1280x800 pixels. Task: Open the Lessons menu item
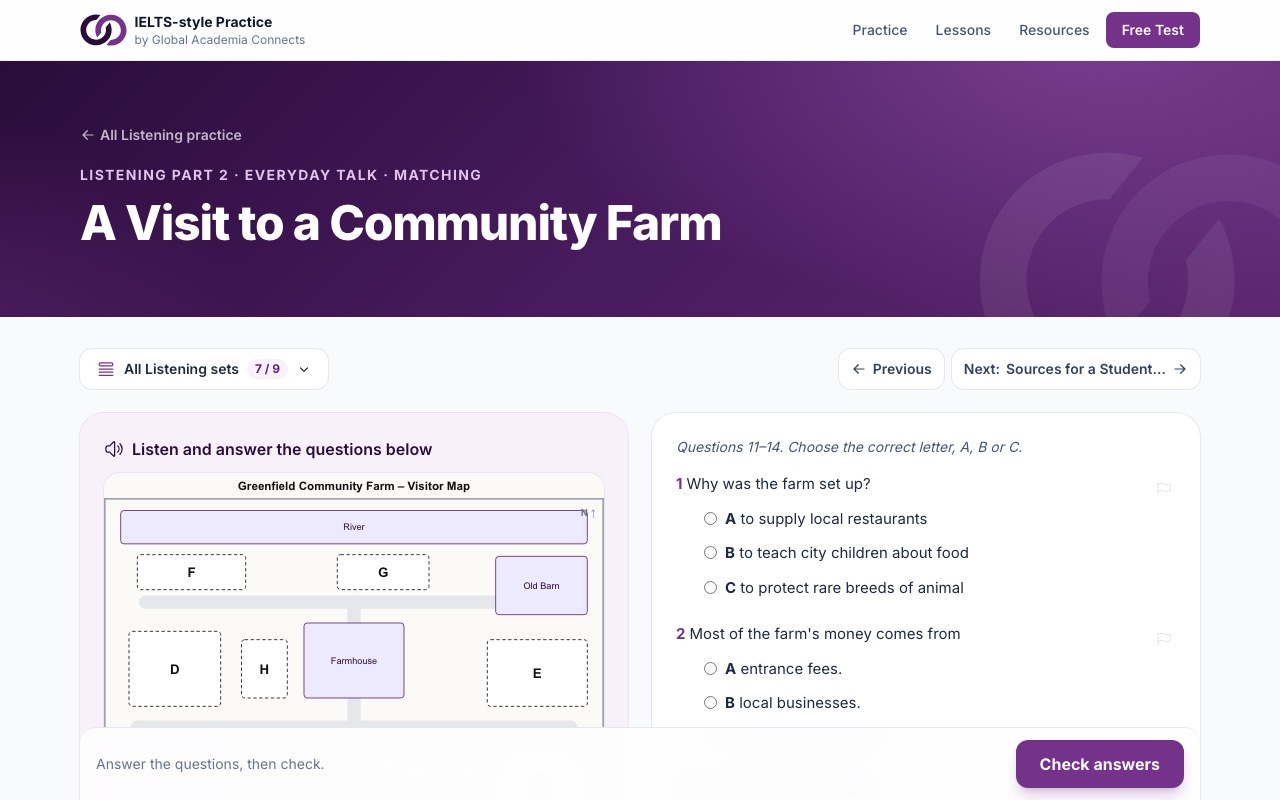[x=963, y=30]
